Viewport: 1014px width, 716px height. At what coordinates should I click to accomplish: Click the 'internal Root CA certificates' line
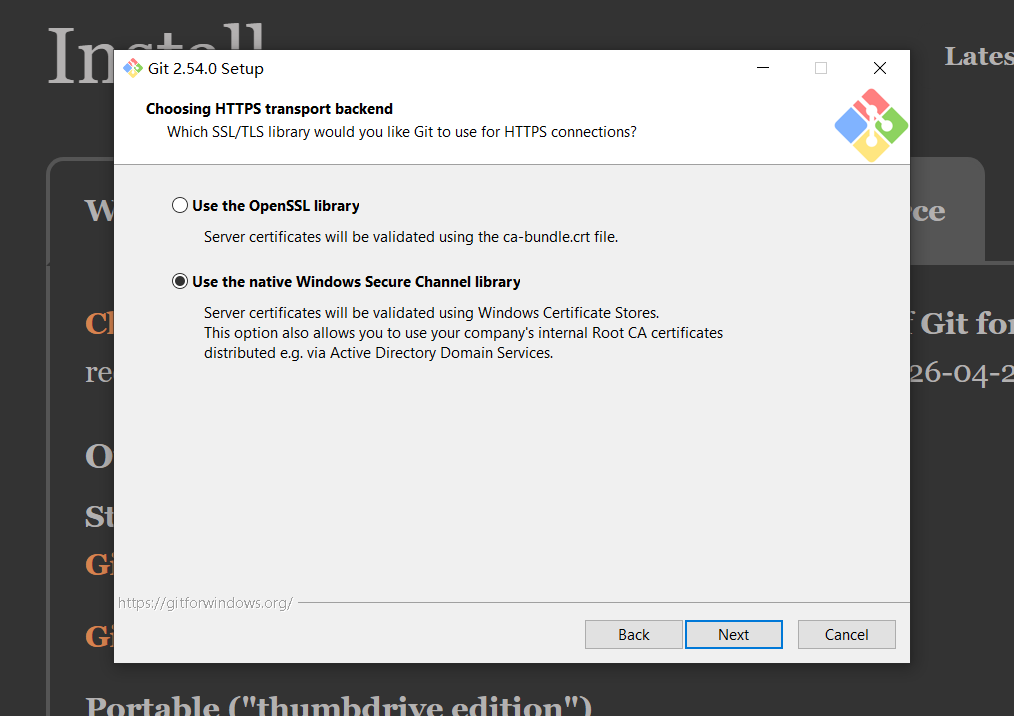pos(463,333)
